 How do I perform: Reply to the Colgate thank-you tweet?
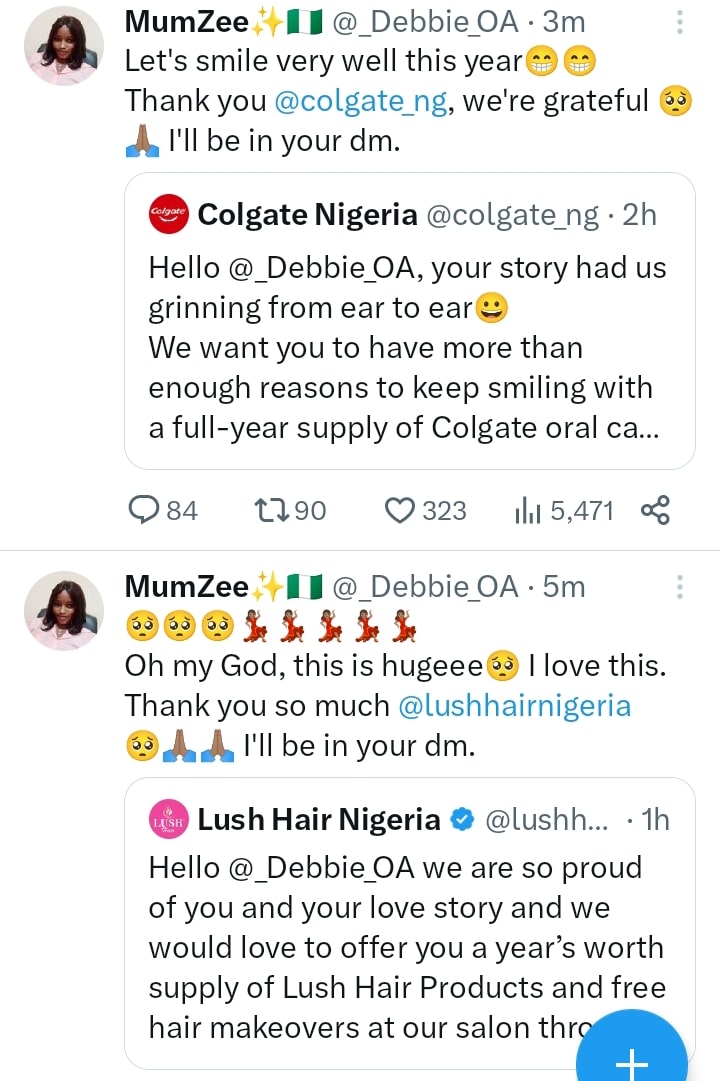point(147,510)
